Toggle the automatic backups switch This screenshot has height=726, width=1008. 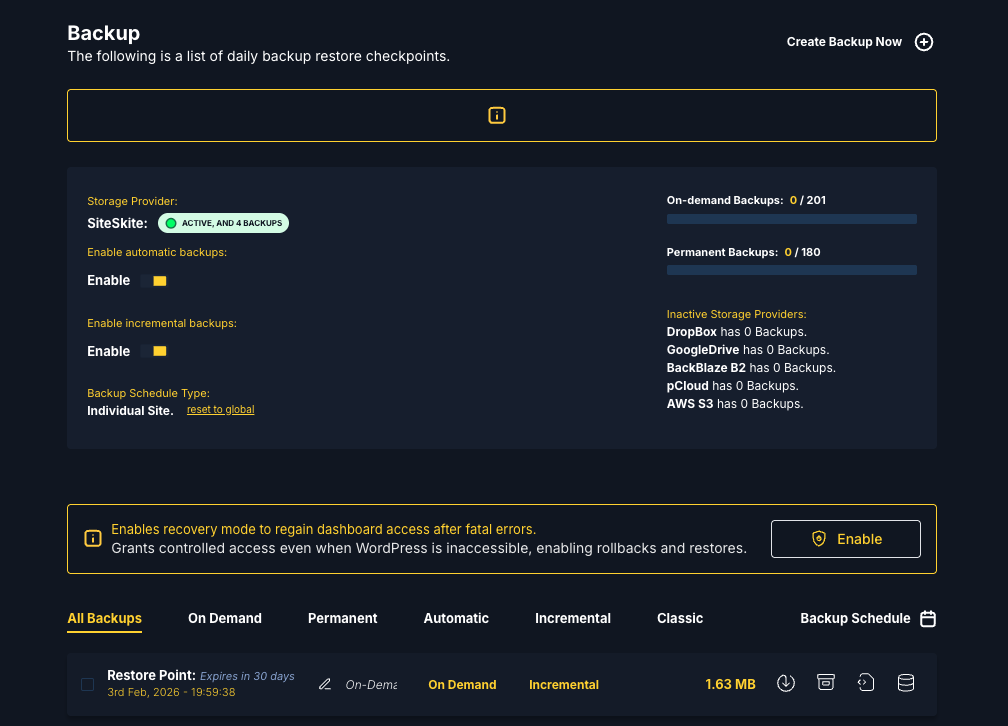[154, 281]
